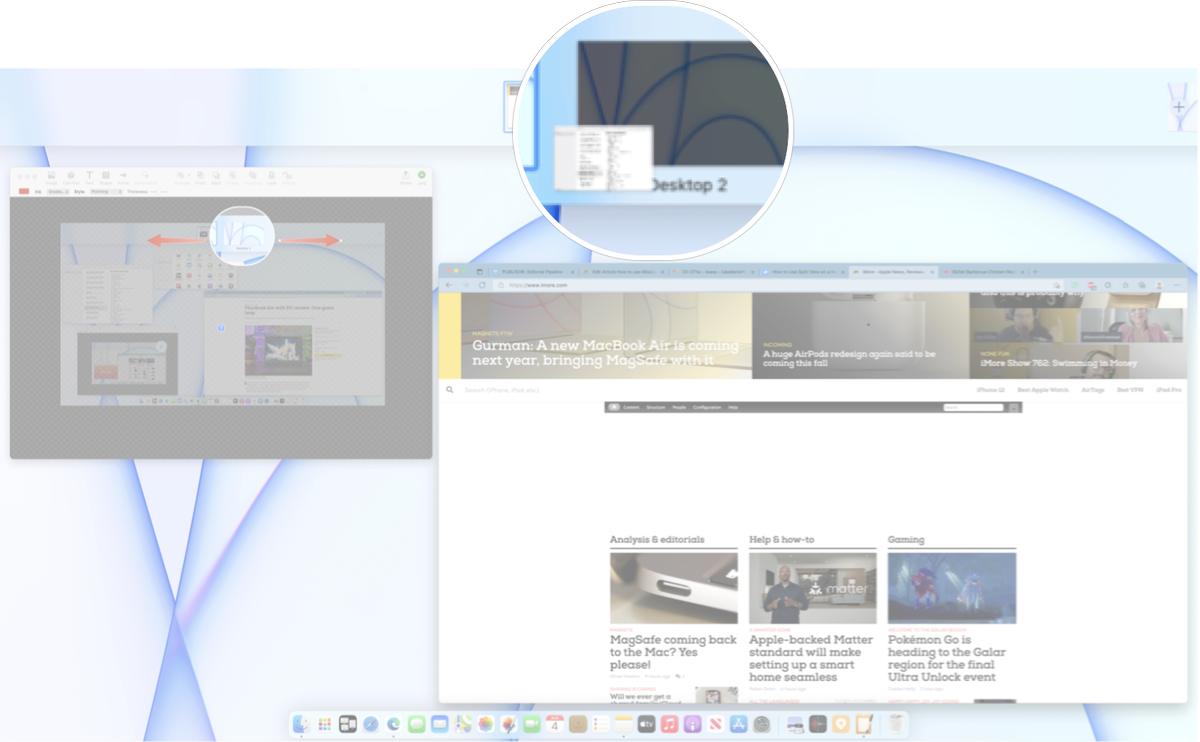This screenshot has height=742, width=1200.
Task: Click the Image insert icon
Action: pos(51,176)
